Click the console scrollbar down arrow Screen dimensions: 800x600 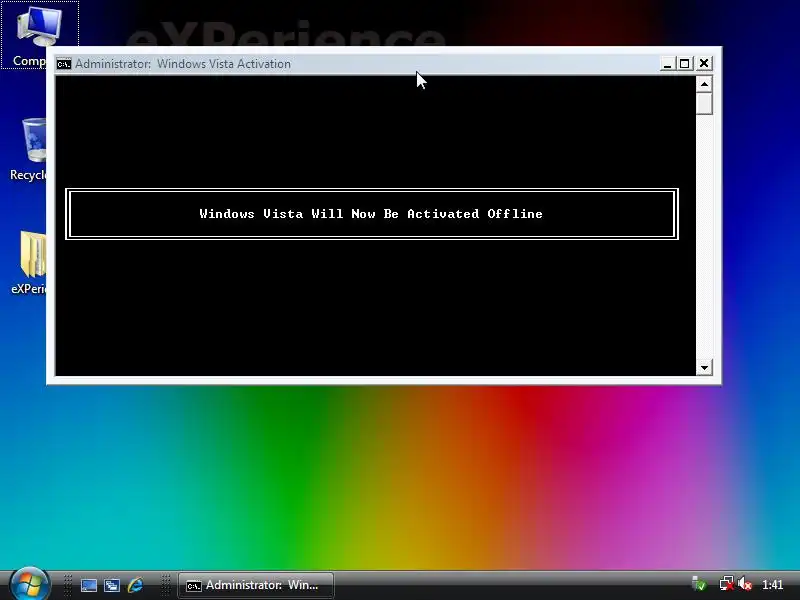[705, 367]
